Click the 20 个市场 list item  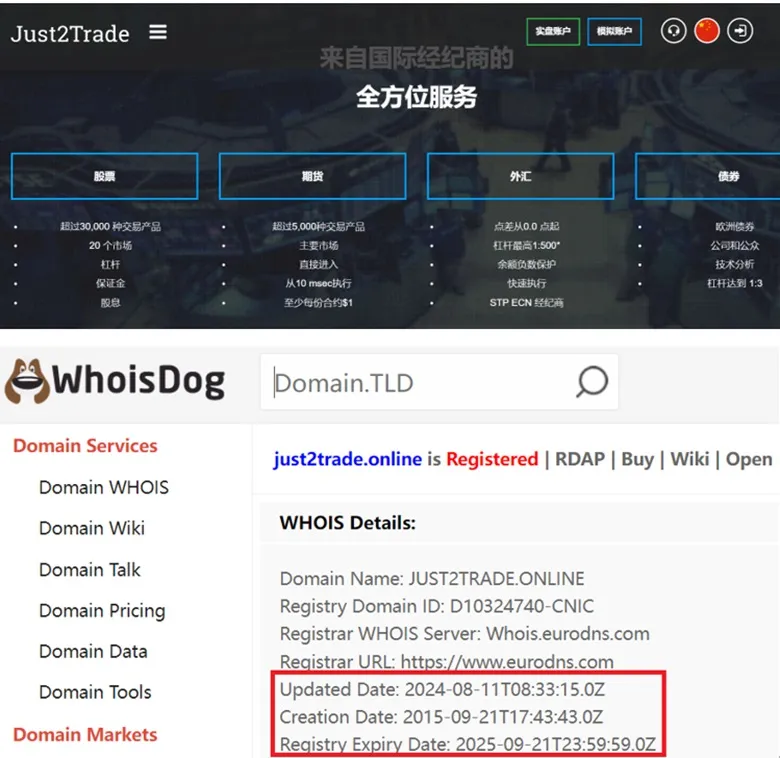tap(110, 246)
